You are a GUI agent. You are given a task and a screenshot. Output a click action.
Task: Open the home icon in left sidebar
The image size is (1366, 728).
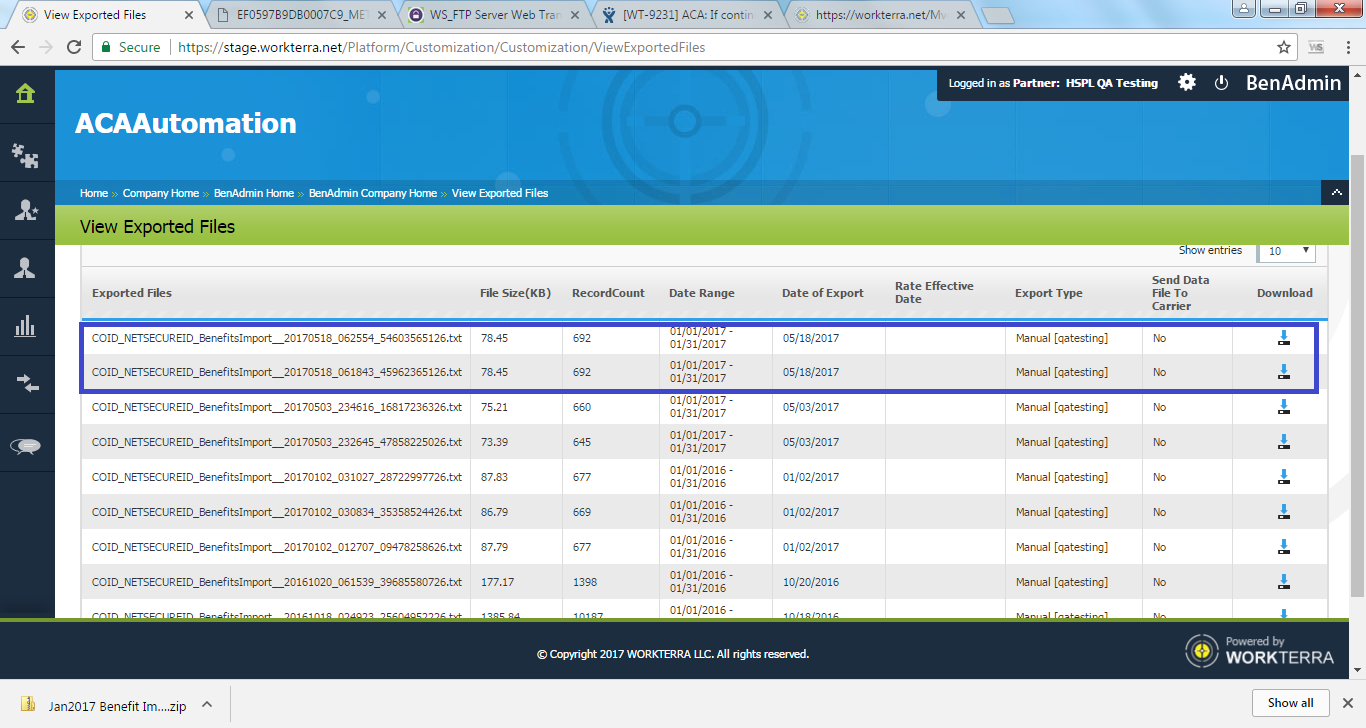tap(25, 94)
